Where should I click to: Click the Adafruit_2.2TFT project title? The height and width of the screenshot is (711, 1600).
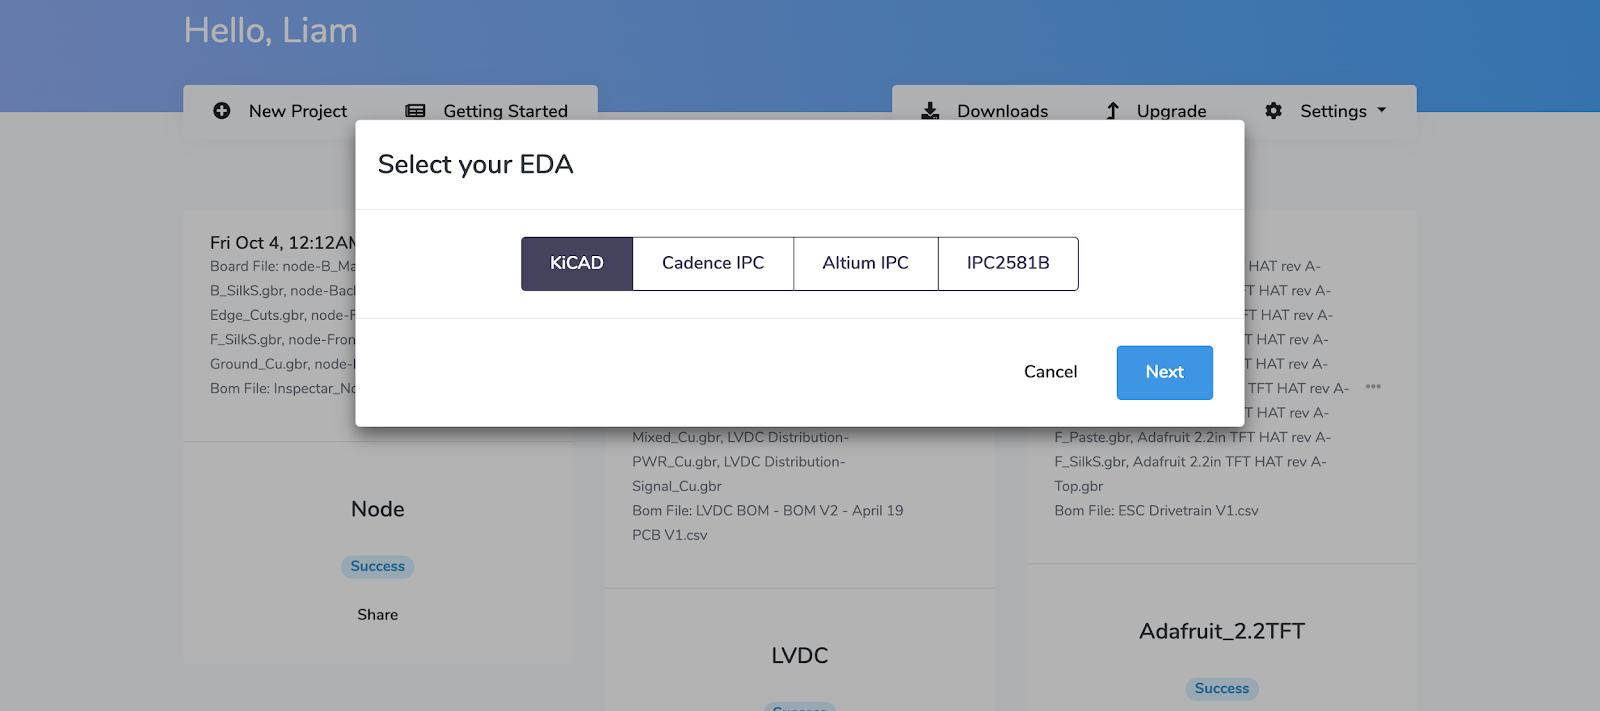tap(1221, 631)
